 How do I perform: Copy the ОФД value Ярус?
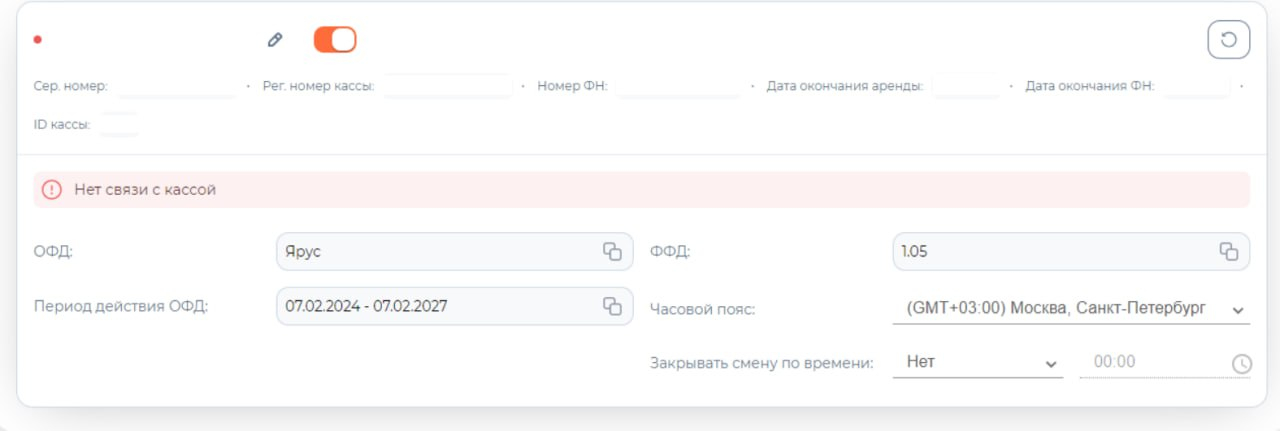tap(612, 252)
